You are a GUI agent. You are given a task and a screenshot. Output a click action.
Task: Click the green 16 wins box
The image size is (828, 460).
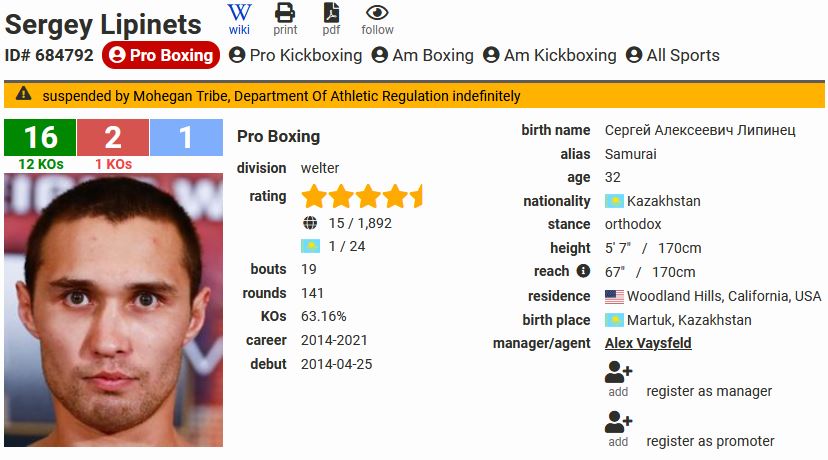pyautogui.click(x=39, y=138)
